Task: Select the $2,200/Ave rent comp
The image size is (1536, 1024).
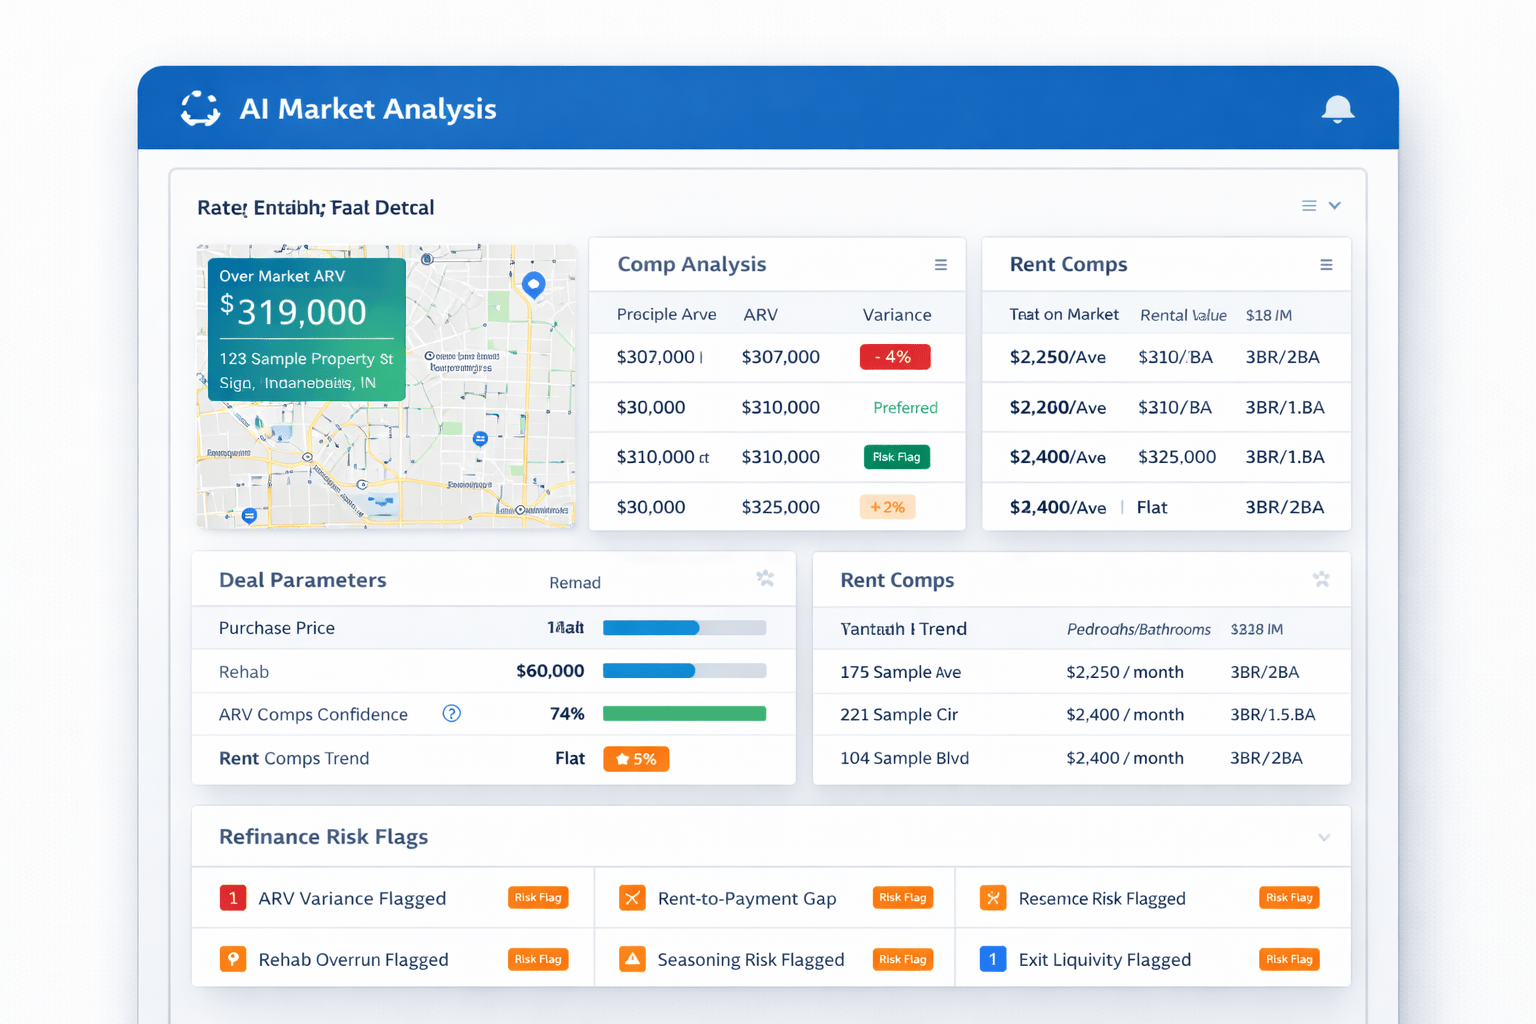Action: pos(1058,407)
